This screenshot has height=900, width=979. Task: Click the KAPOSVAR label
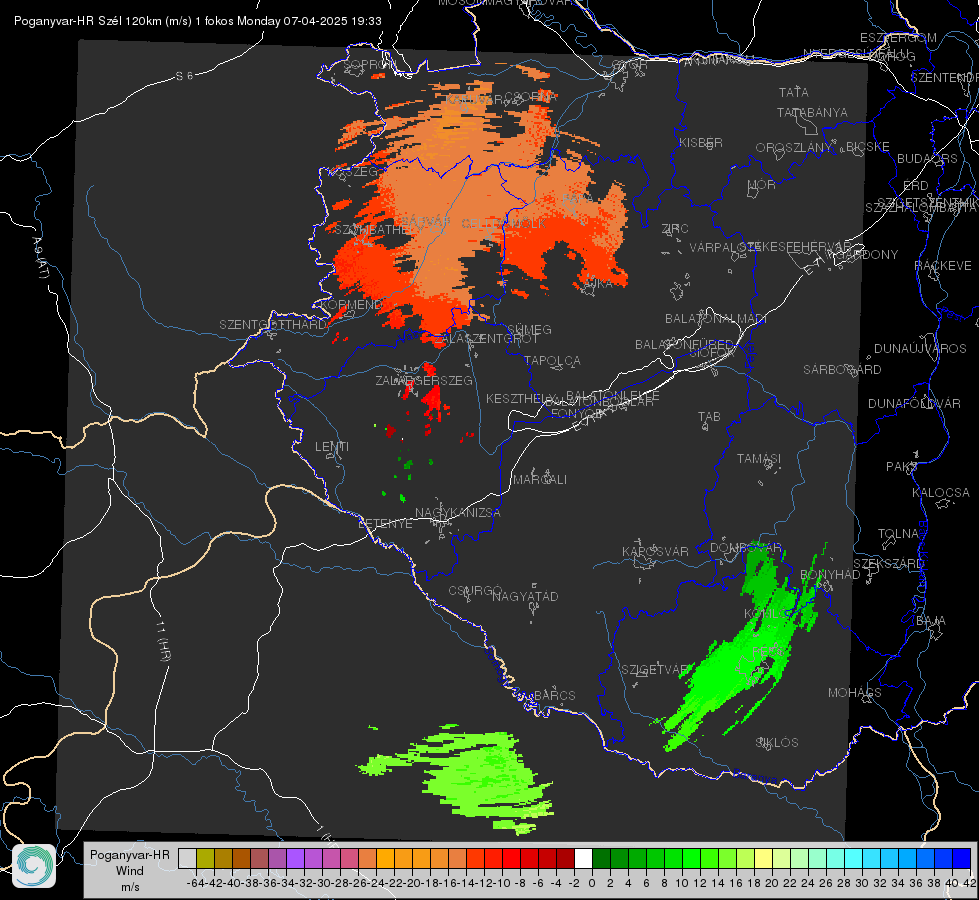(x=655, y=551)
